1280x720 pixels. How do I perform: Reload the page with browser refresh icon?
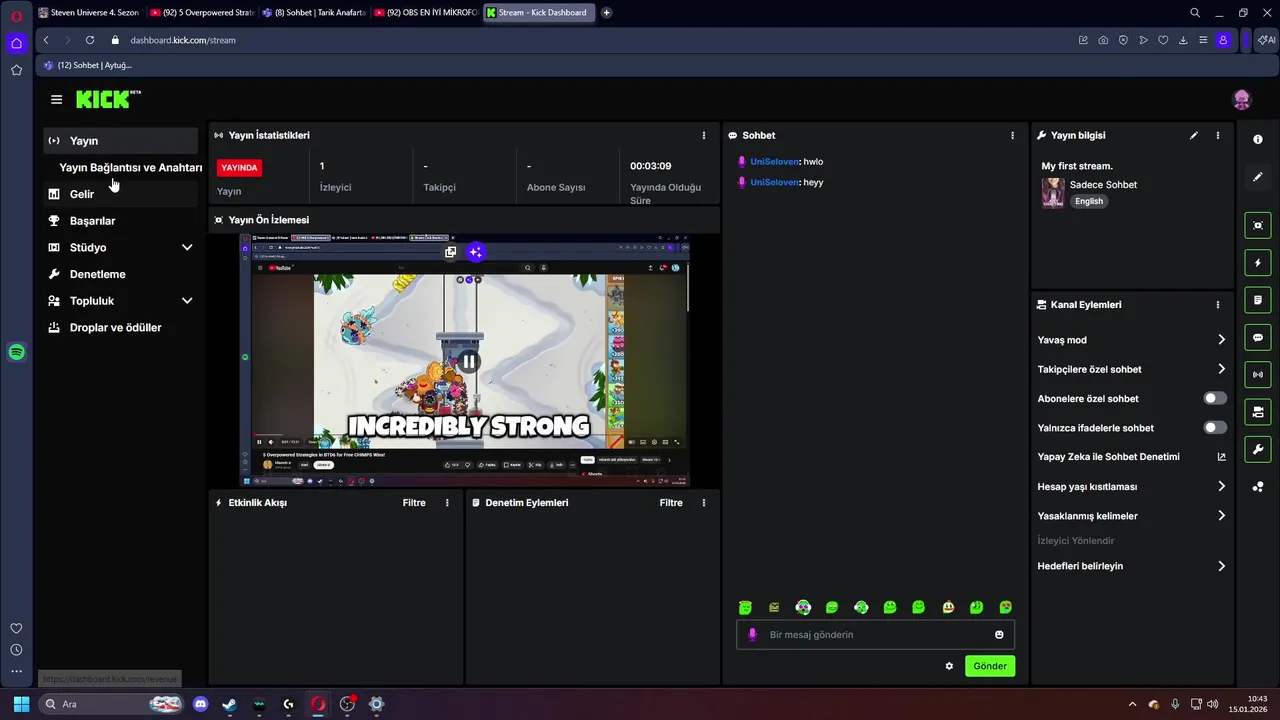(x=90, y=40)
